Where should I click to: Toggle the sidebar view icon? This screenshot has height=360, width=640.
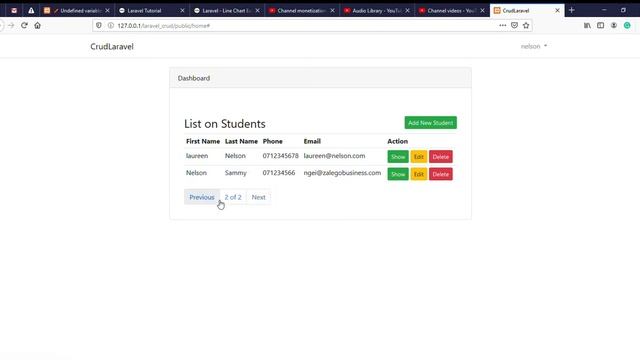click(600, 25)
